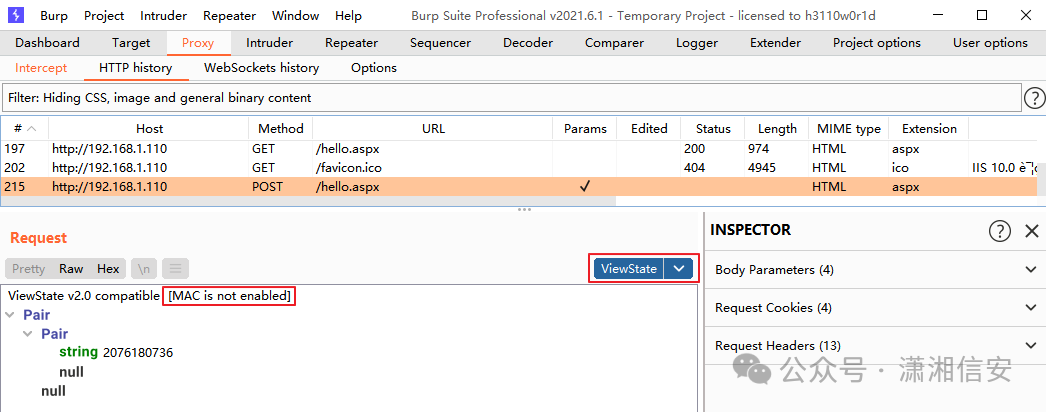Sort history by Status column header

click(713, 129)
